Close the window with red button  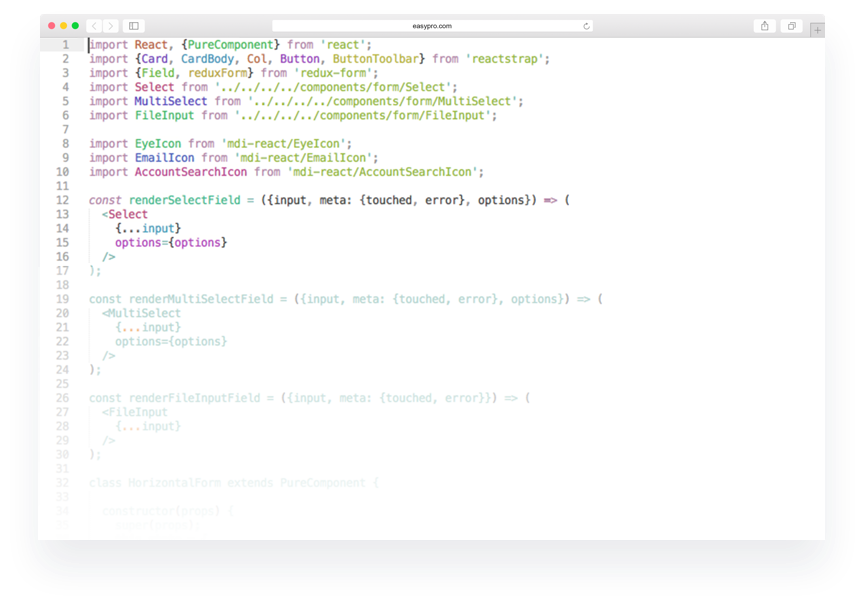click(51, 25)
